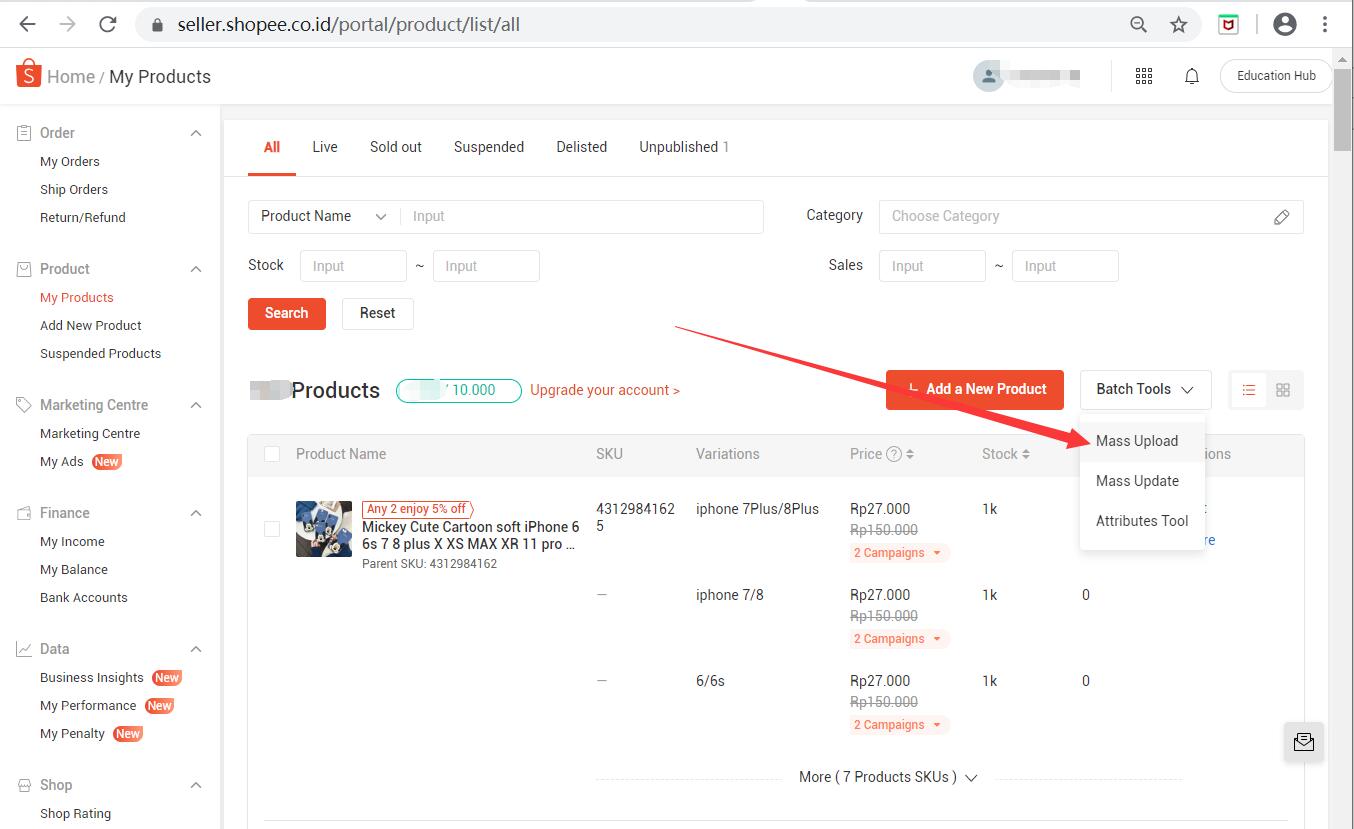Collapse the Finance sidebar section

[196, 513]
